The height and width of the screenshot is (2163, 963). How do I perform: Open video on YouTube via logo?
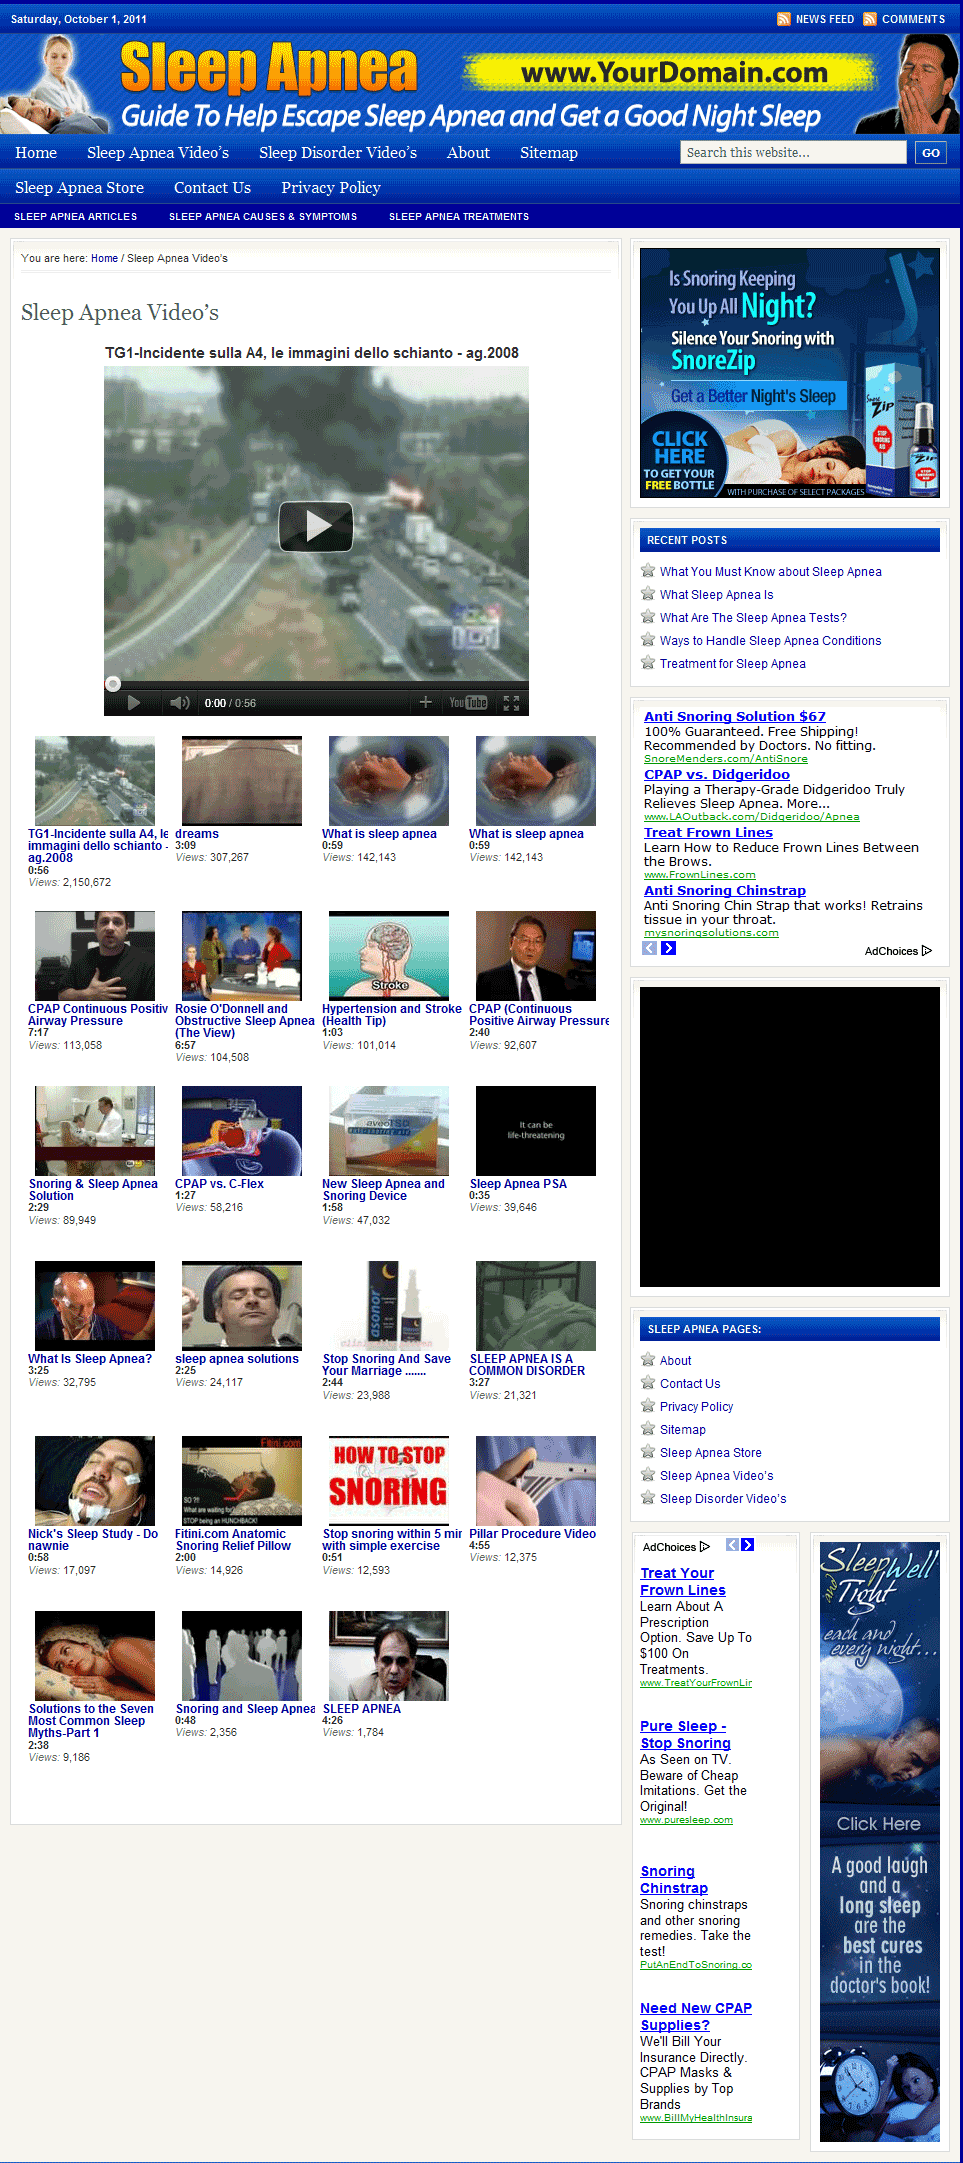click(468, 703)
